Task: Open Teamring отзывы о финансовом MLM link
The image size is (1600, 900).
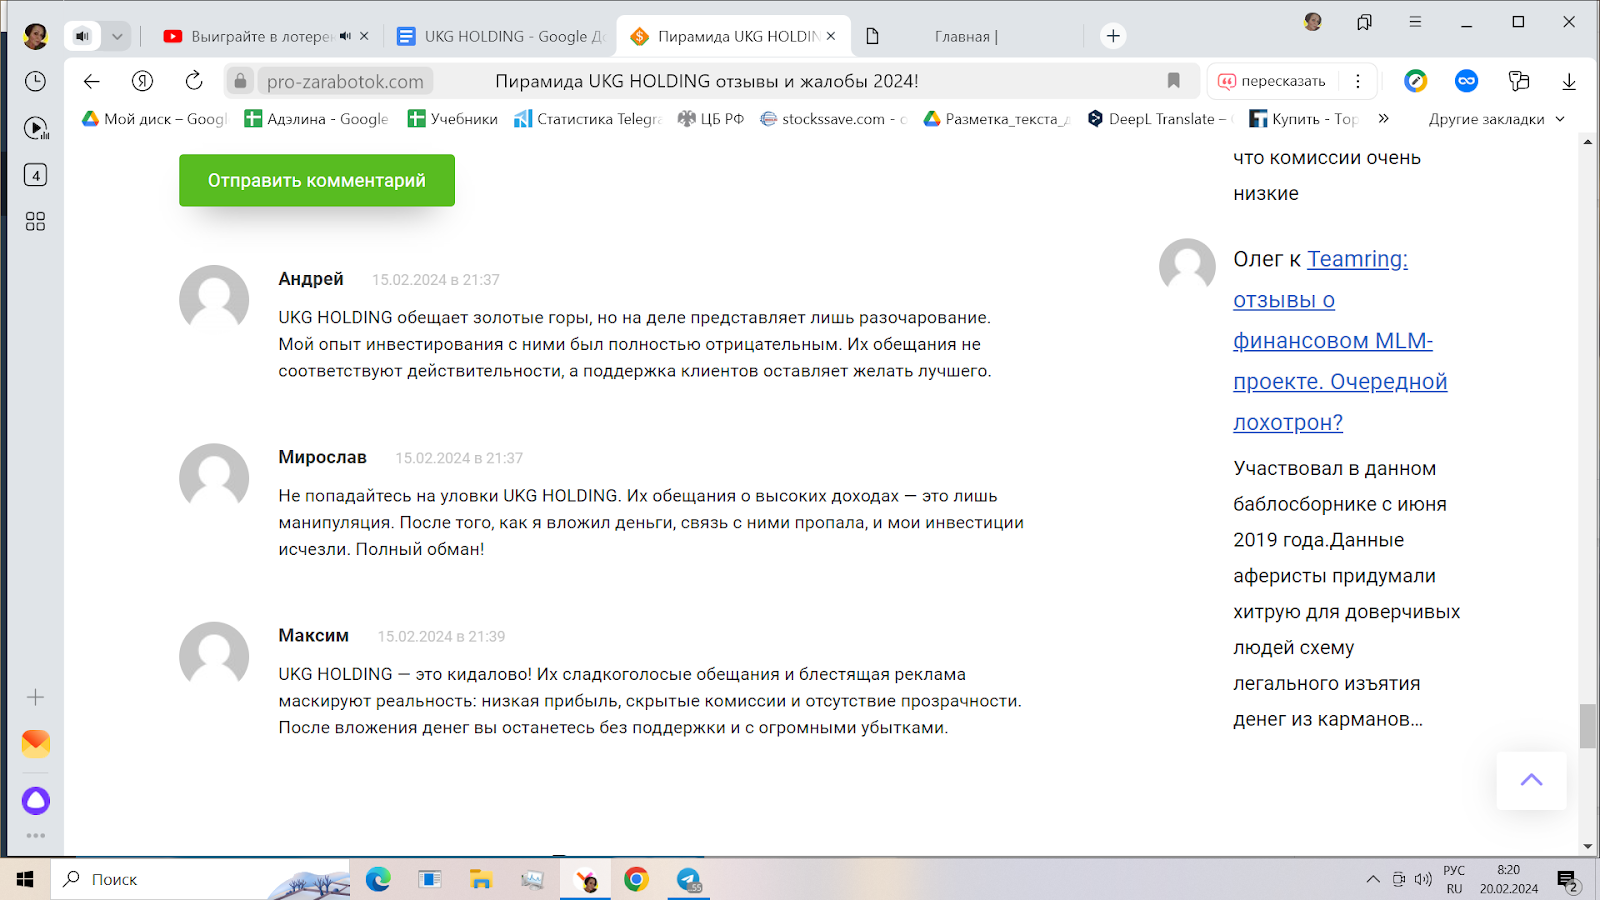Action: [x=1340, y=341]
